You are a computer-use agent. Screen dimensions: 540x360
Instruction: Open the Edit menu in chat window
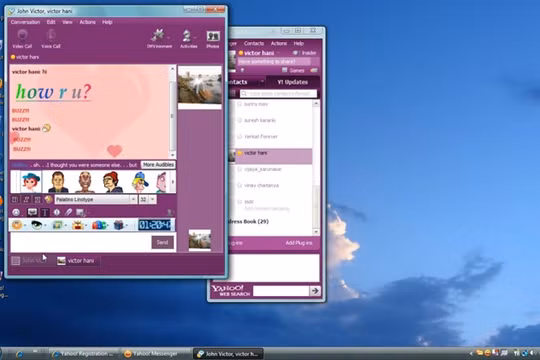[51, 22]
